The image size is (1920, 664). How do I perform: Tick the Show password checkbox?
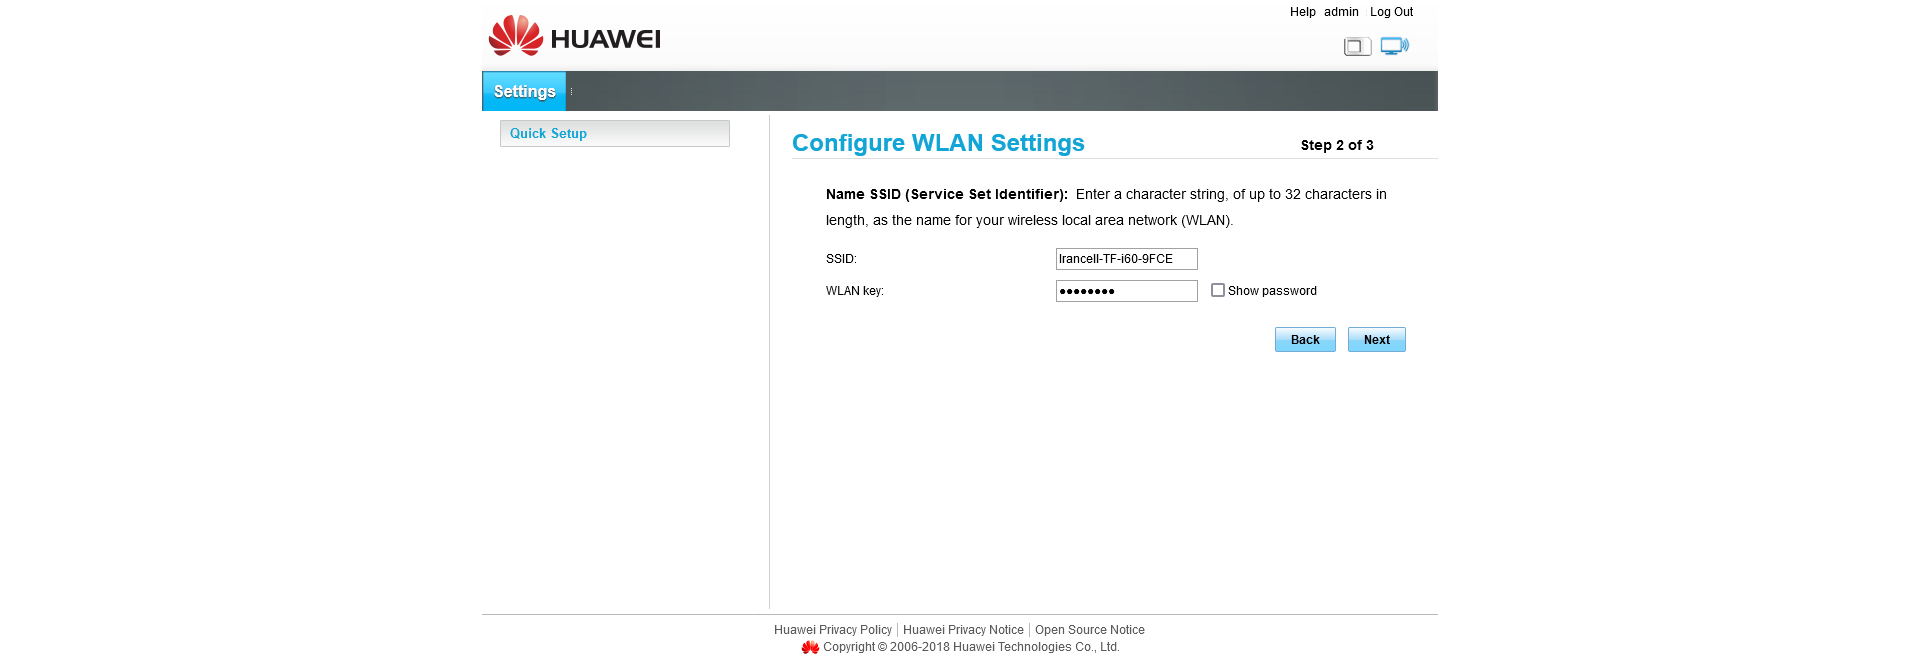tap(1218, 290)
